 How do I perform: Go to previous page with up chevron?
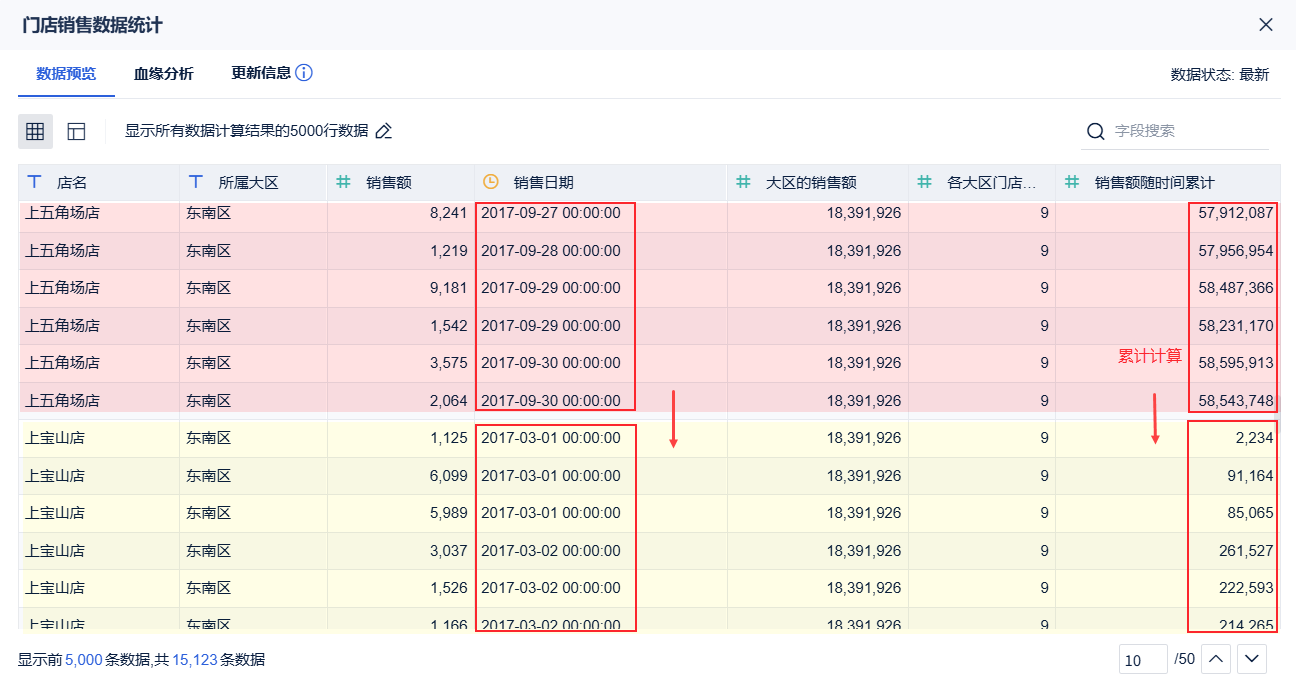1215,659
